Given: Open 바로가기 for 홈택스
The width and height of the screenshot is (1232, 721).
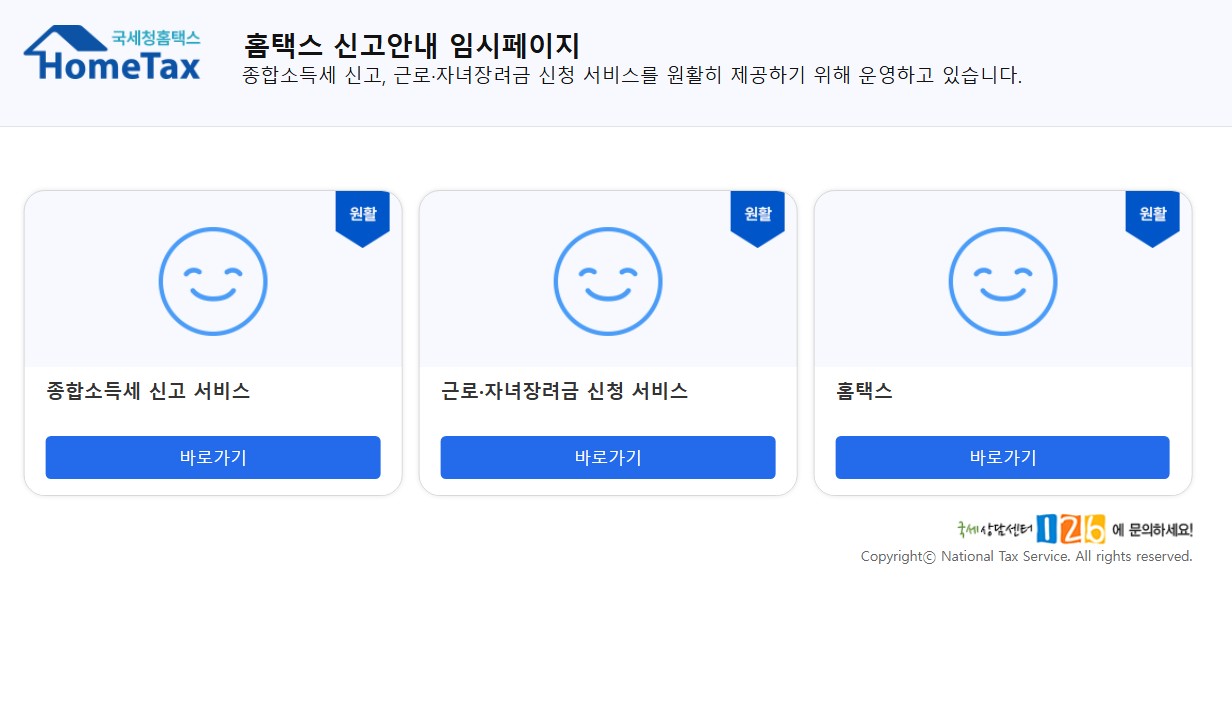Looking at the screenshot, I should point(1003,457).
